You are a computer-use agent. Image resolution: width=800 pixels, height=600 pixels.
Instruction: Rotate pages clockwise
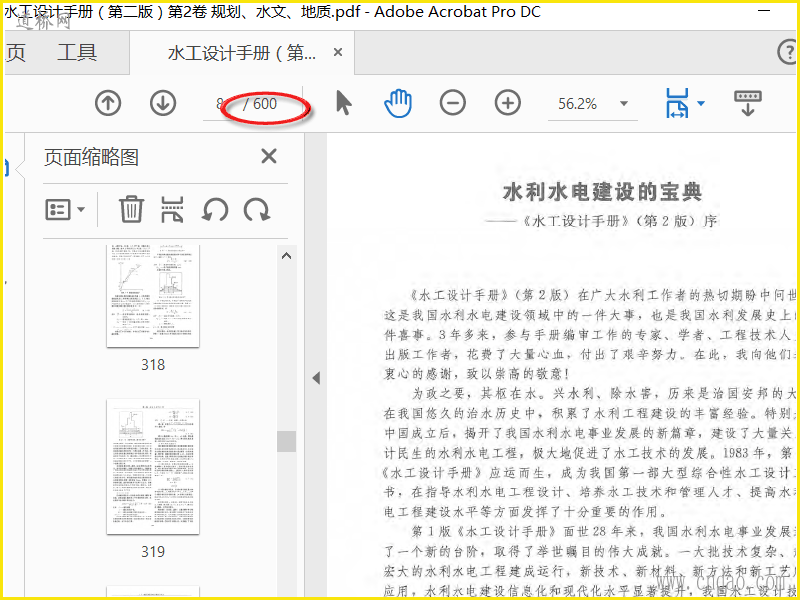coord(257,210)
